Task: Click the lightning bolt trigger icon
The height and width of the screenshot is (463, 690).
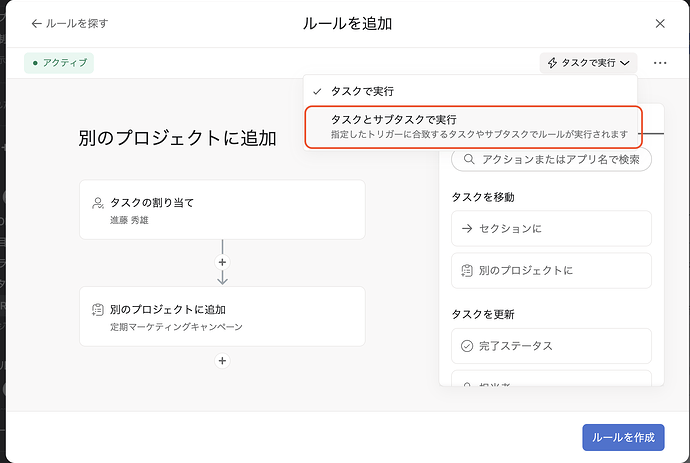Action: click(551, 63)
